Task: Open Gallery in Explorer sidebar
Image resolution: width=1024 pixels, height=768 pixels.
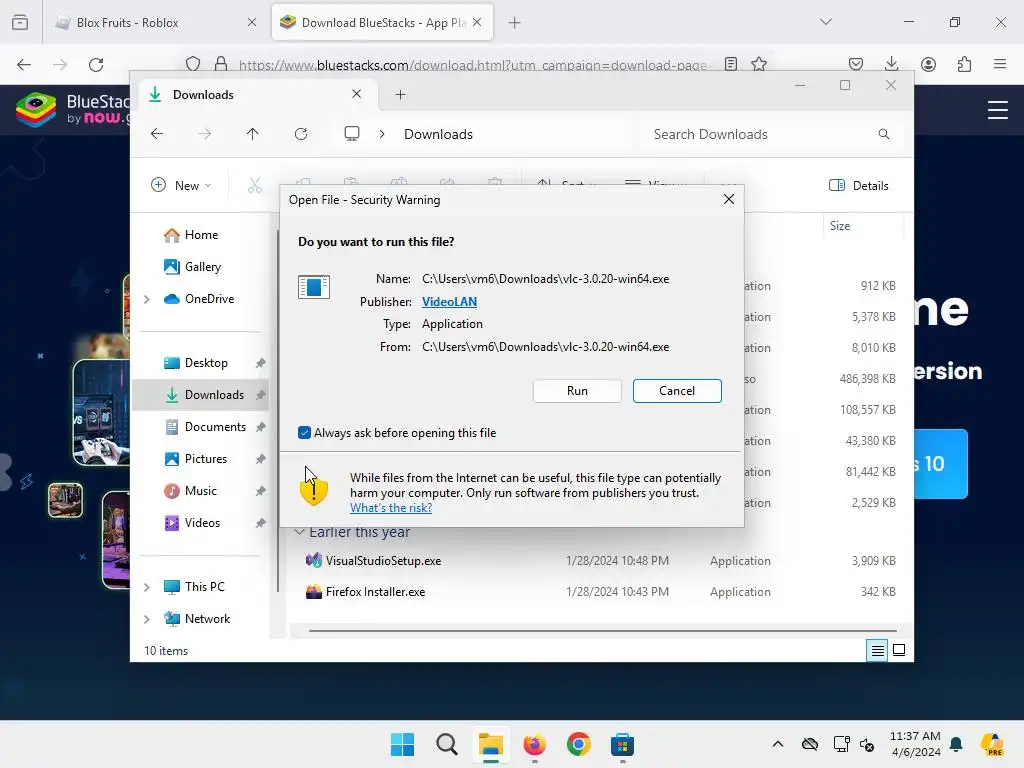Action: click(x=202, y=266)
